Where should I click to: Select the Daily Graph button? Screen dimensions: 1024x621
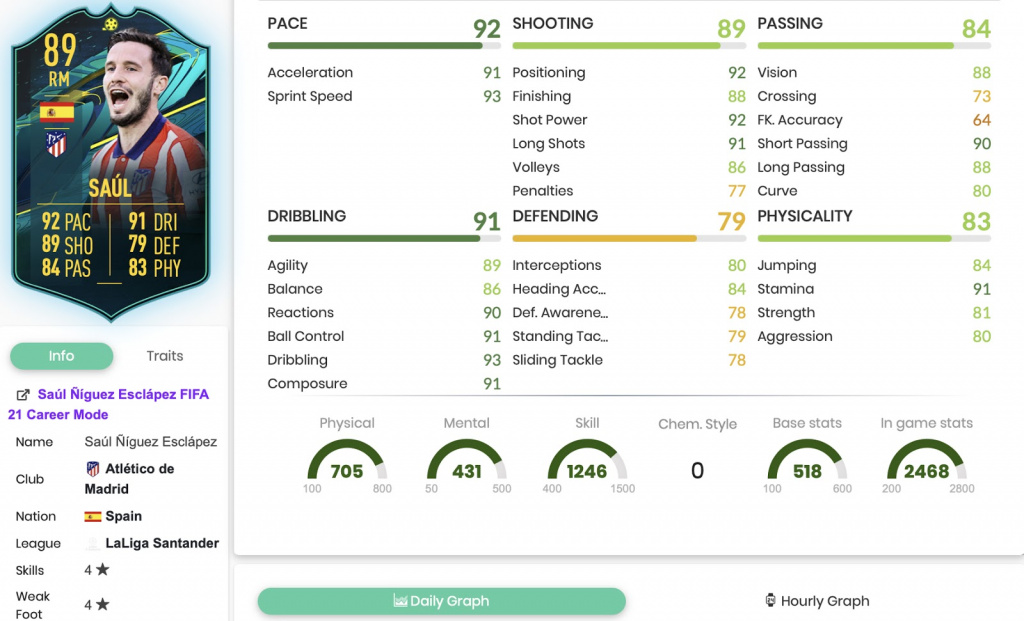click(x=441, y=601)
